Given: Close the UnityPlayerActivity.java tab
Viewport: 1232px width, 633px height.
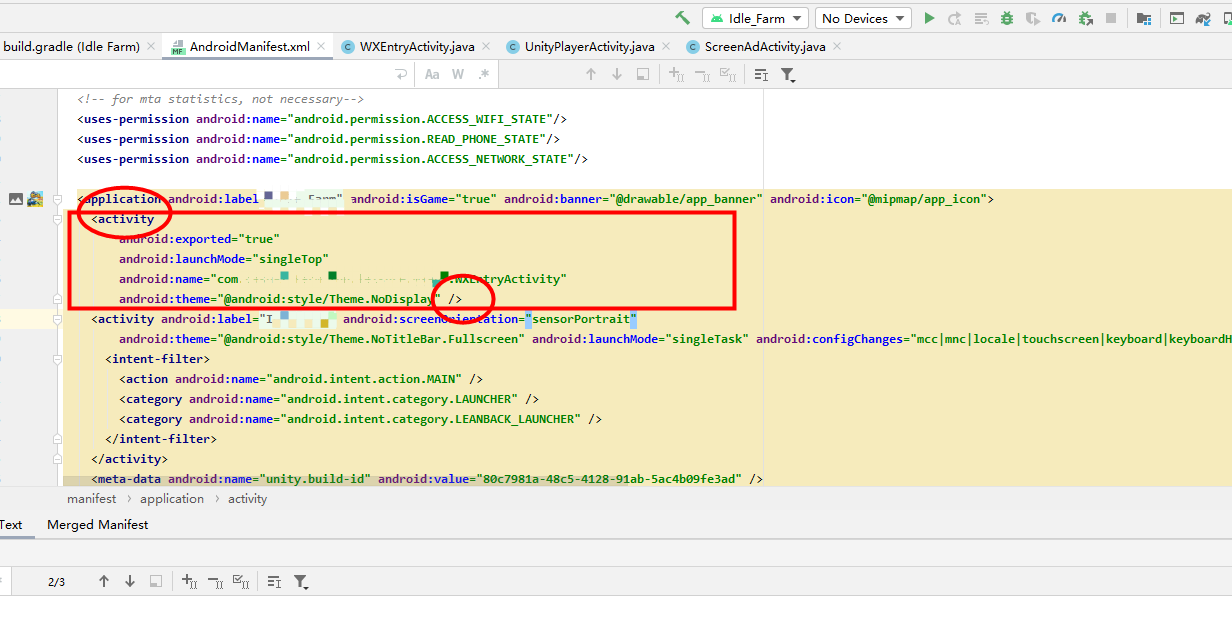Looking at the screenshot, I should 665,46.
